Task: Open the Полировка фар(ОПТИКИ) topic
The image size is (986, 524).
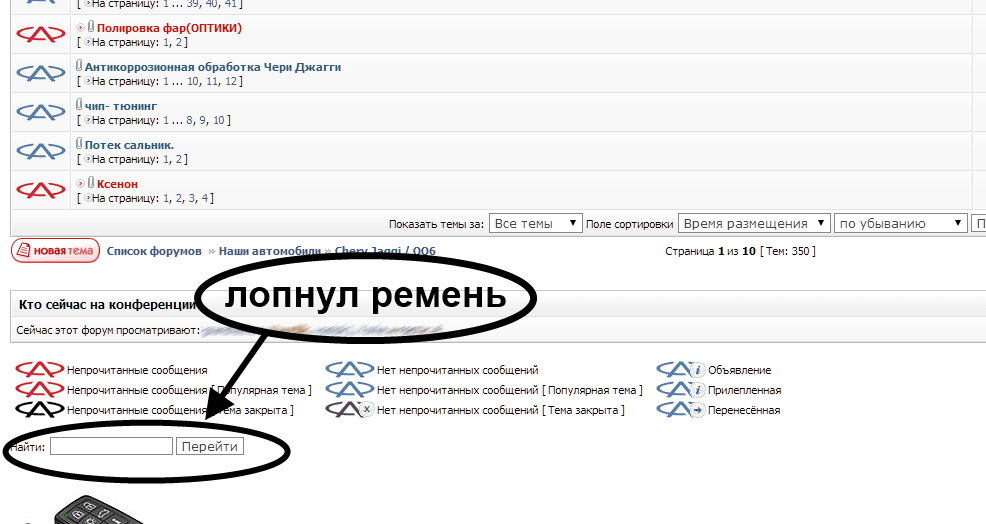Action: click(169, 28)
